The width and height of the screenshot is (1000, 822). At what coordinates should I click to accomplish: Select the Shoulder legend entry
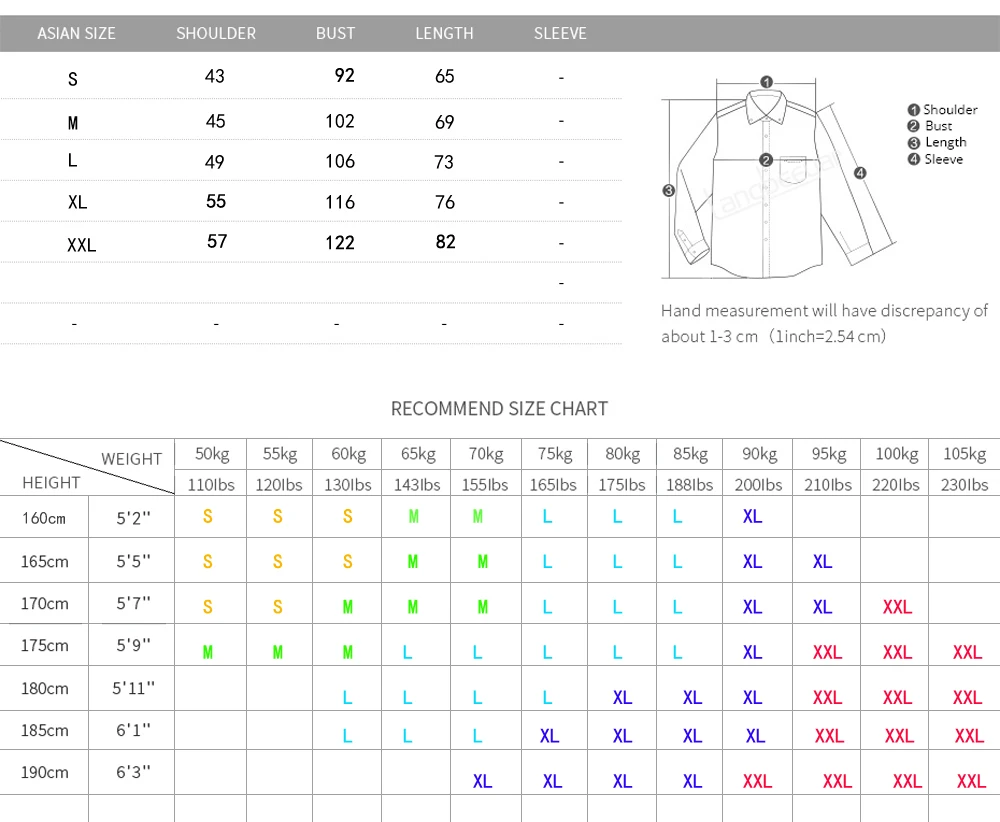tap(943, 110)
